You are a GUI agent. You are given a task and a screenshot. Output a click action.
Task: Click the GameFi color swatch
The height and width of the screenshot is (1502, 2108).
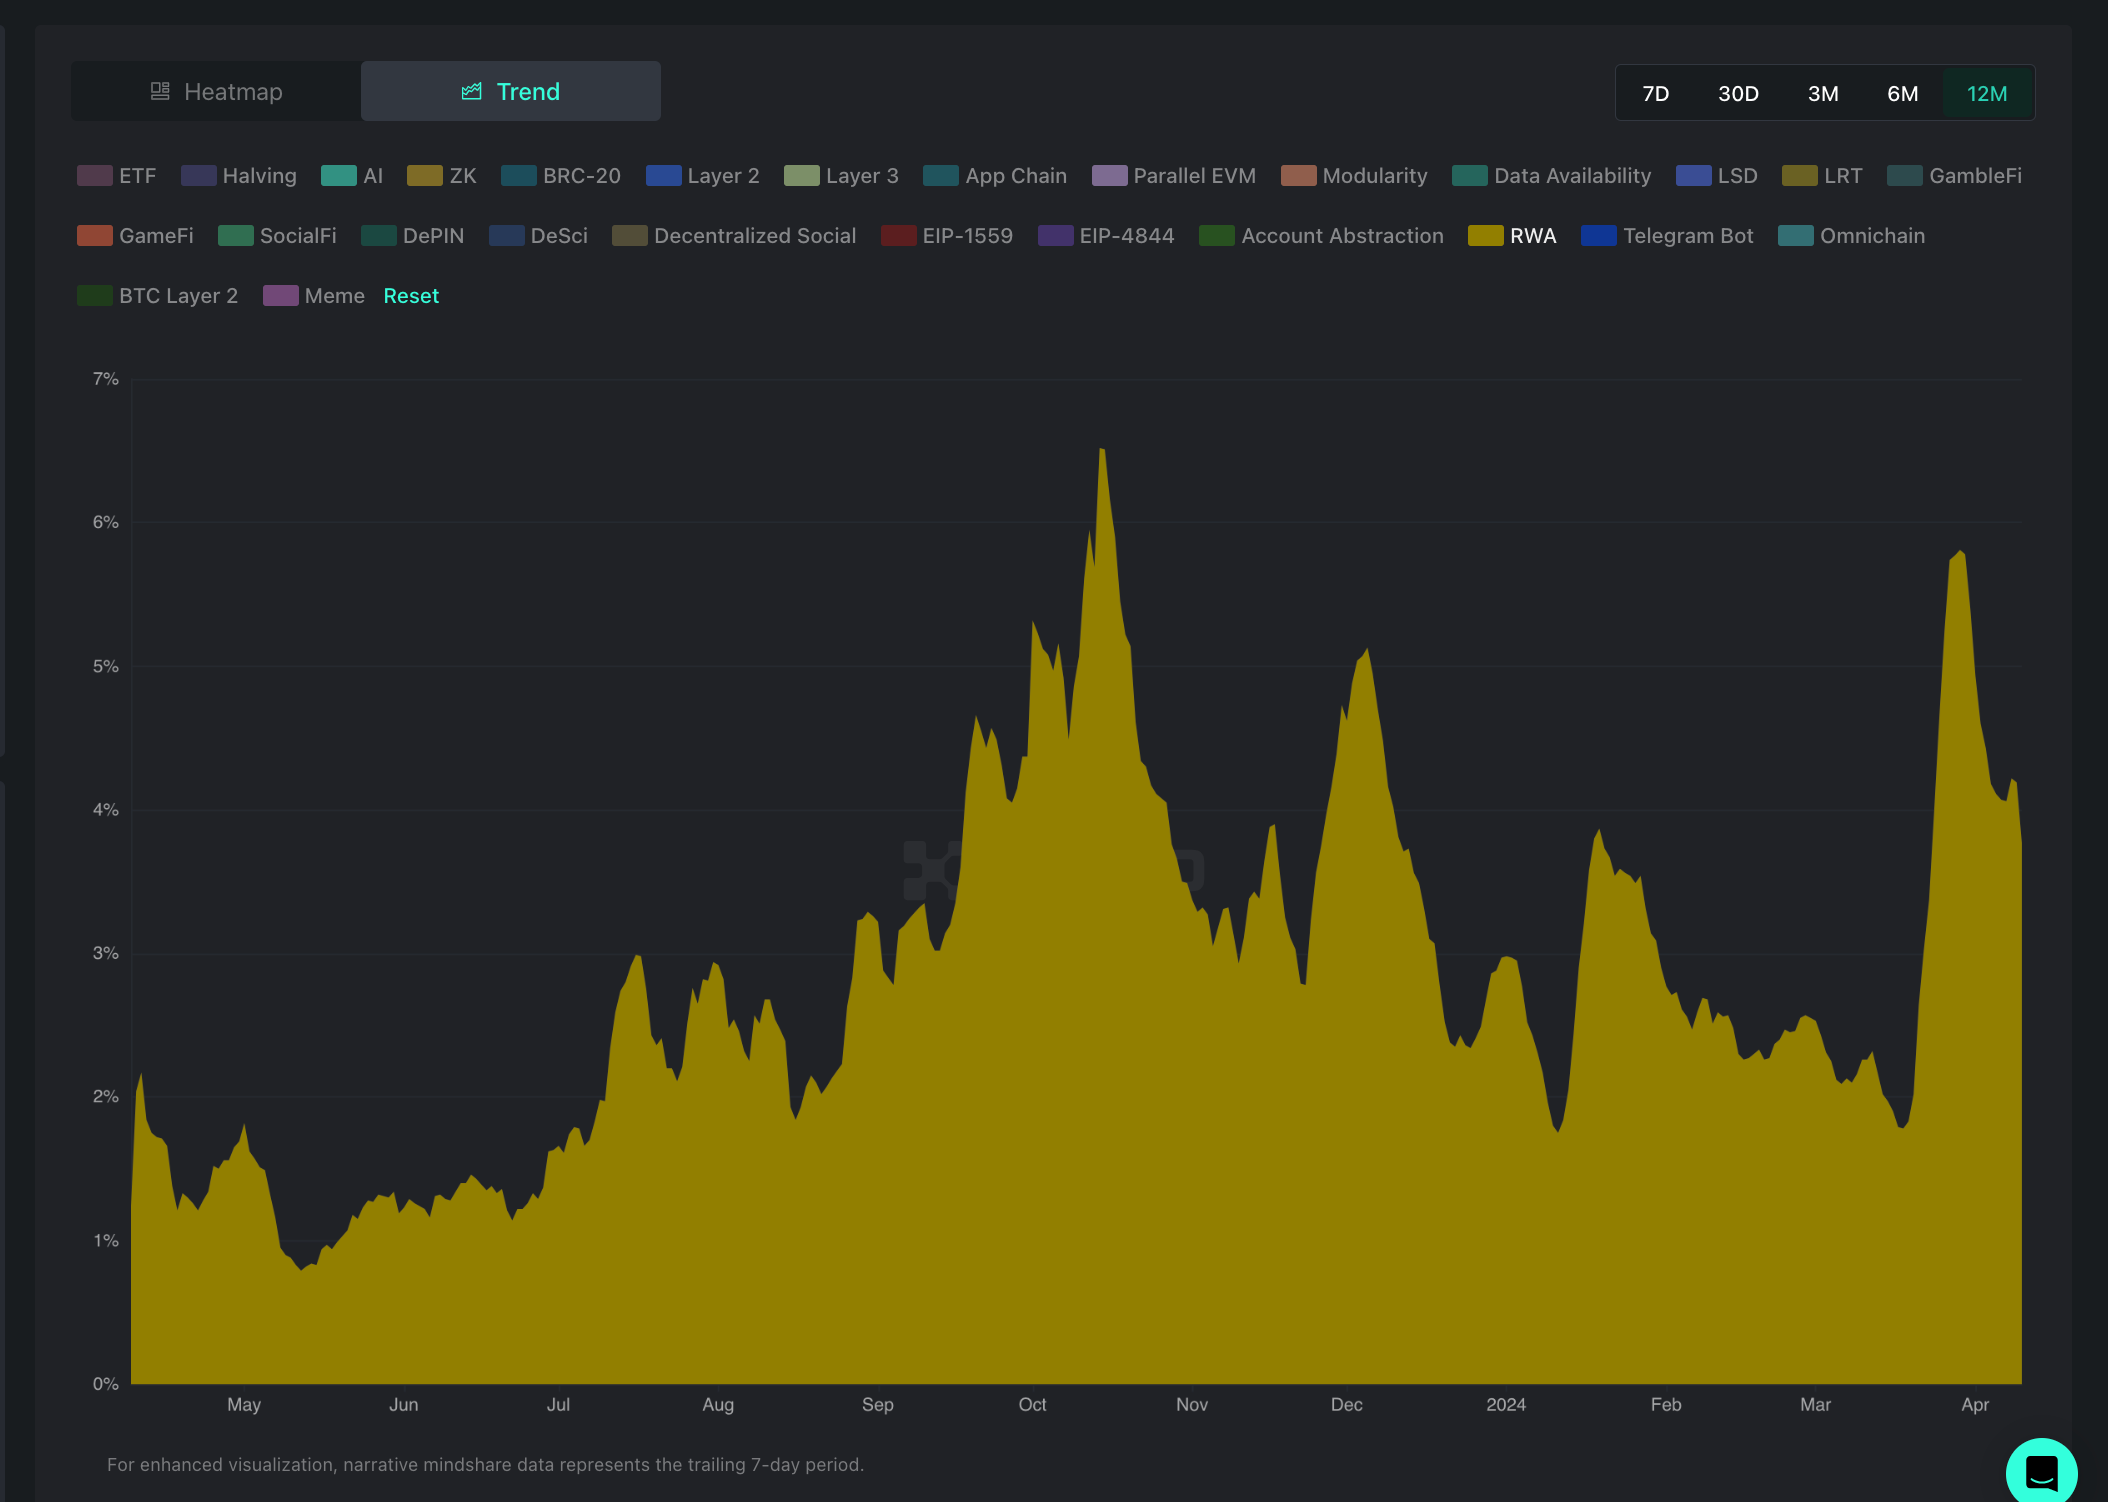pos(95,236)
